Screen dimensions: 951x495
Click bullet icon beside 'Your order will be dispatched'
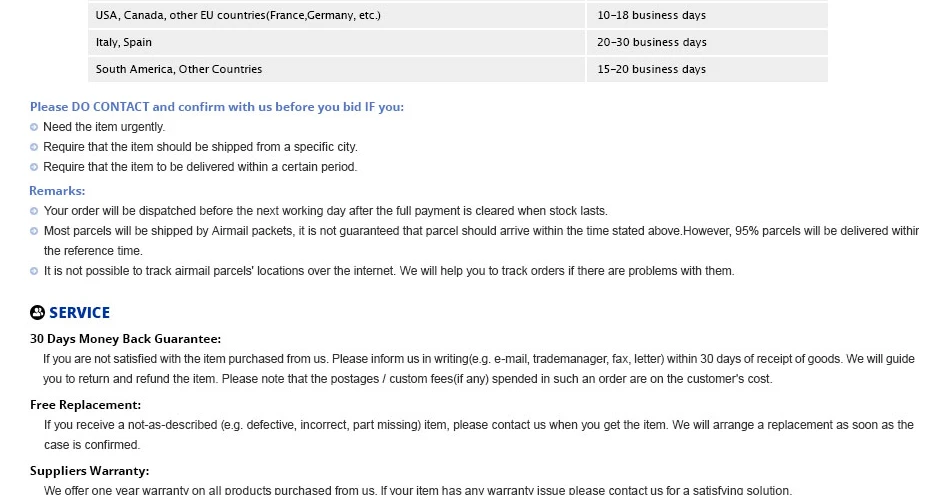point(34,212)
